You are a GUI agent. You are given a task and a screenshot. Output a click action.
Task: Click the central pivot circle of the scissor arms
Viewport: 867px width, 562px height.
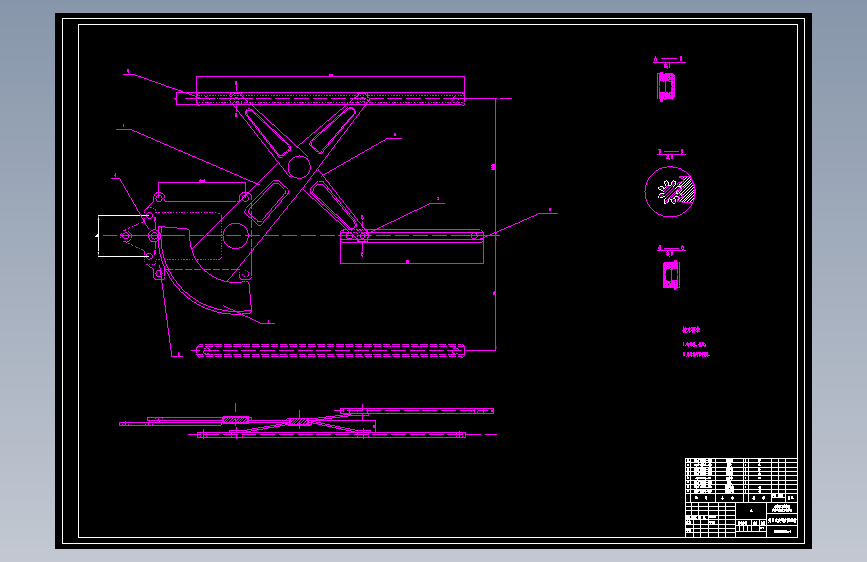(299, 167)
